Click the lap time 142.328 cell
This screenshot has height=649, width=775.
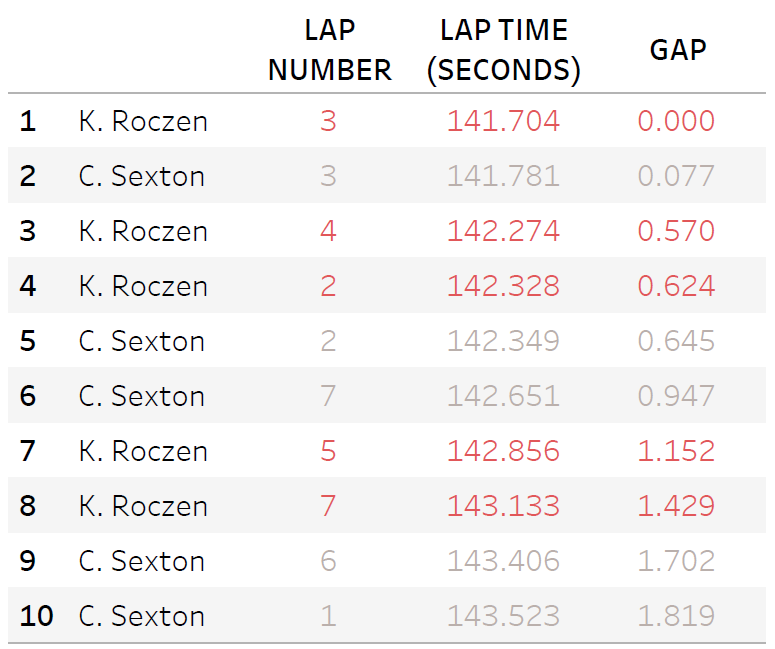point(503,287)
